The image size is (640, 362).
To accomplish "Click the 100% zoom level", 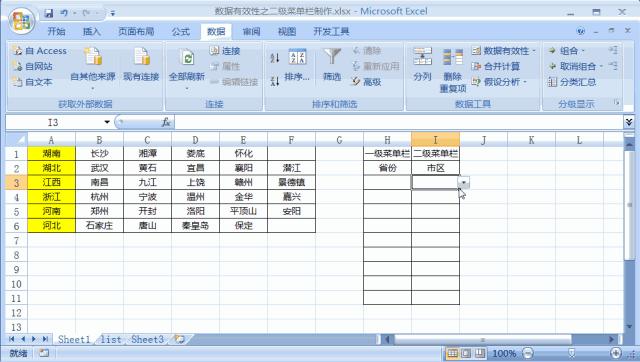I will coord(504,353).
